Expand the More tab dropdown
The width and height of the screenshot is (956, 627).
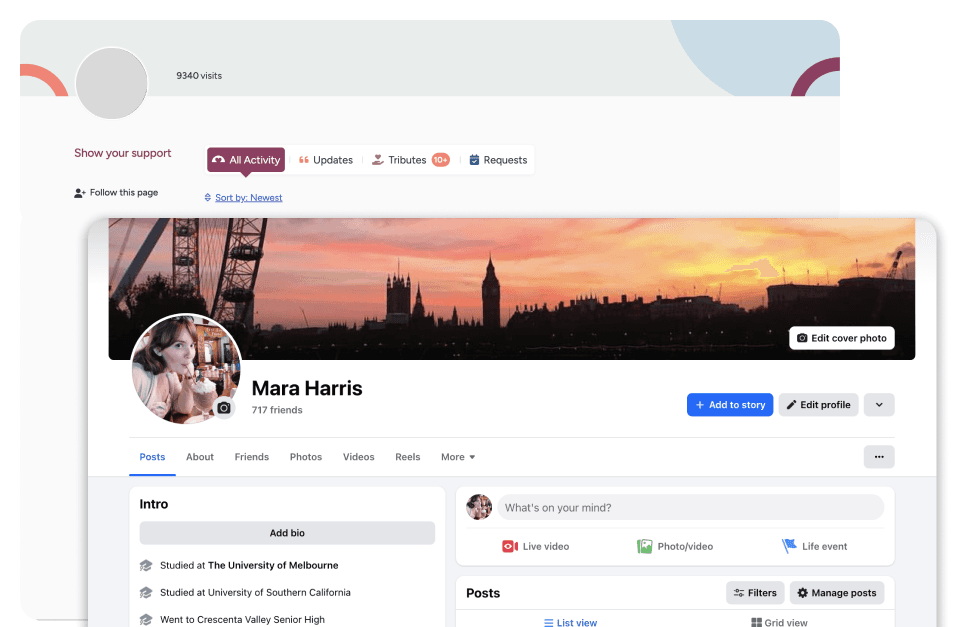point(458,457)
